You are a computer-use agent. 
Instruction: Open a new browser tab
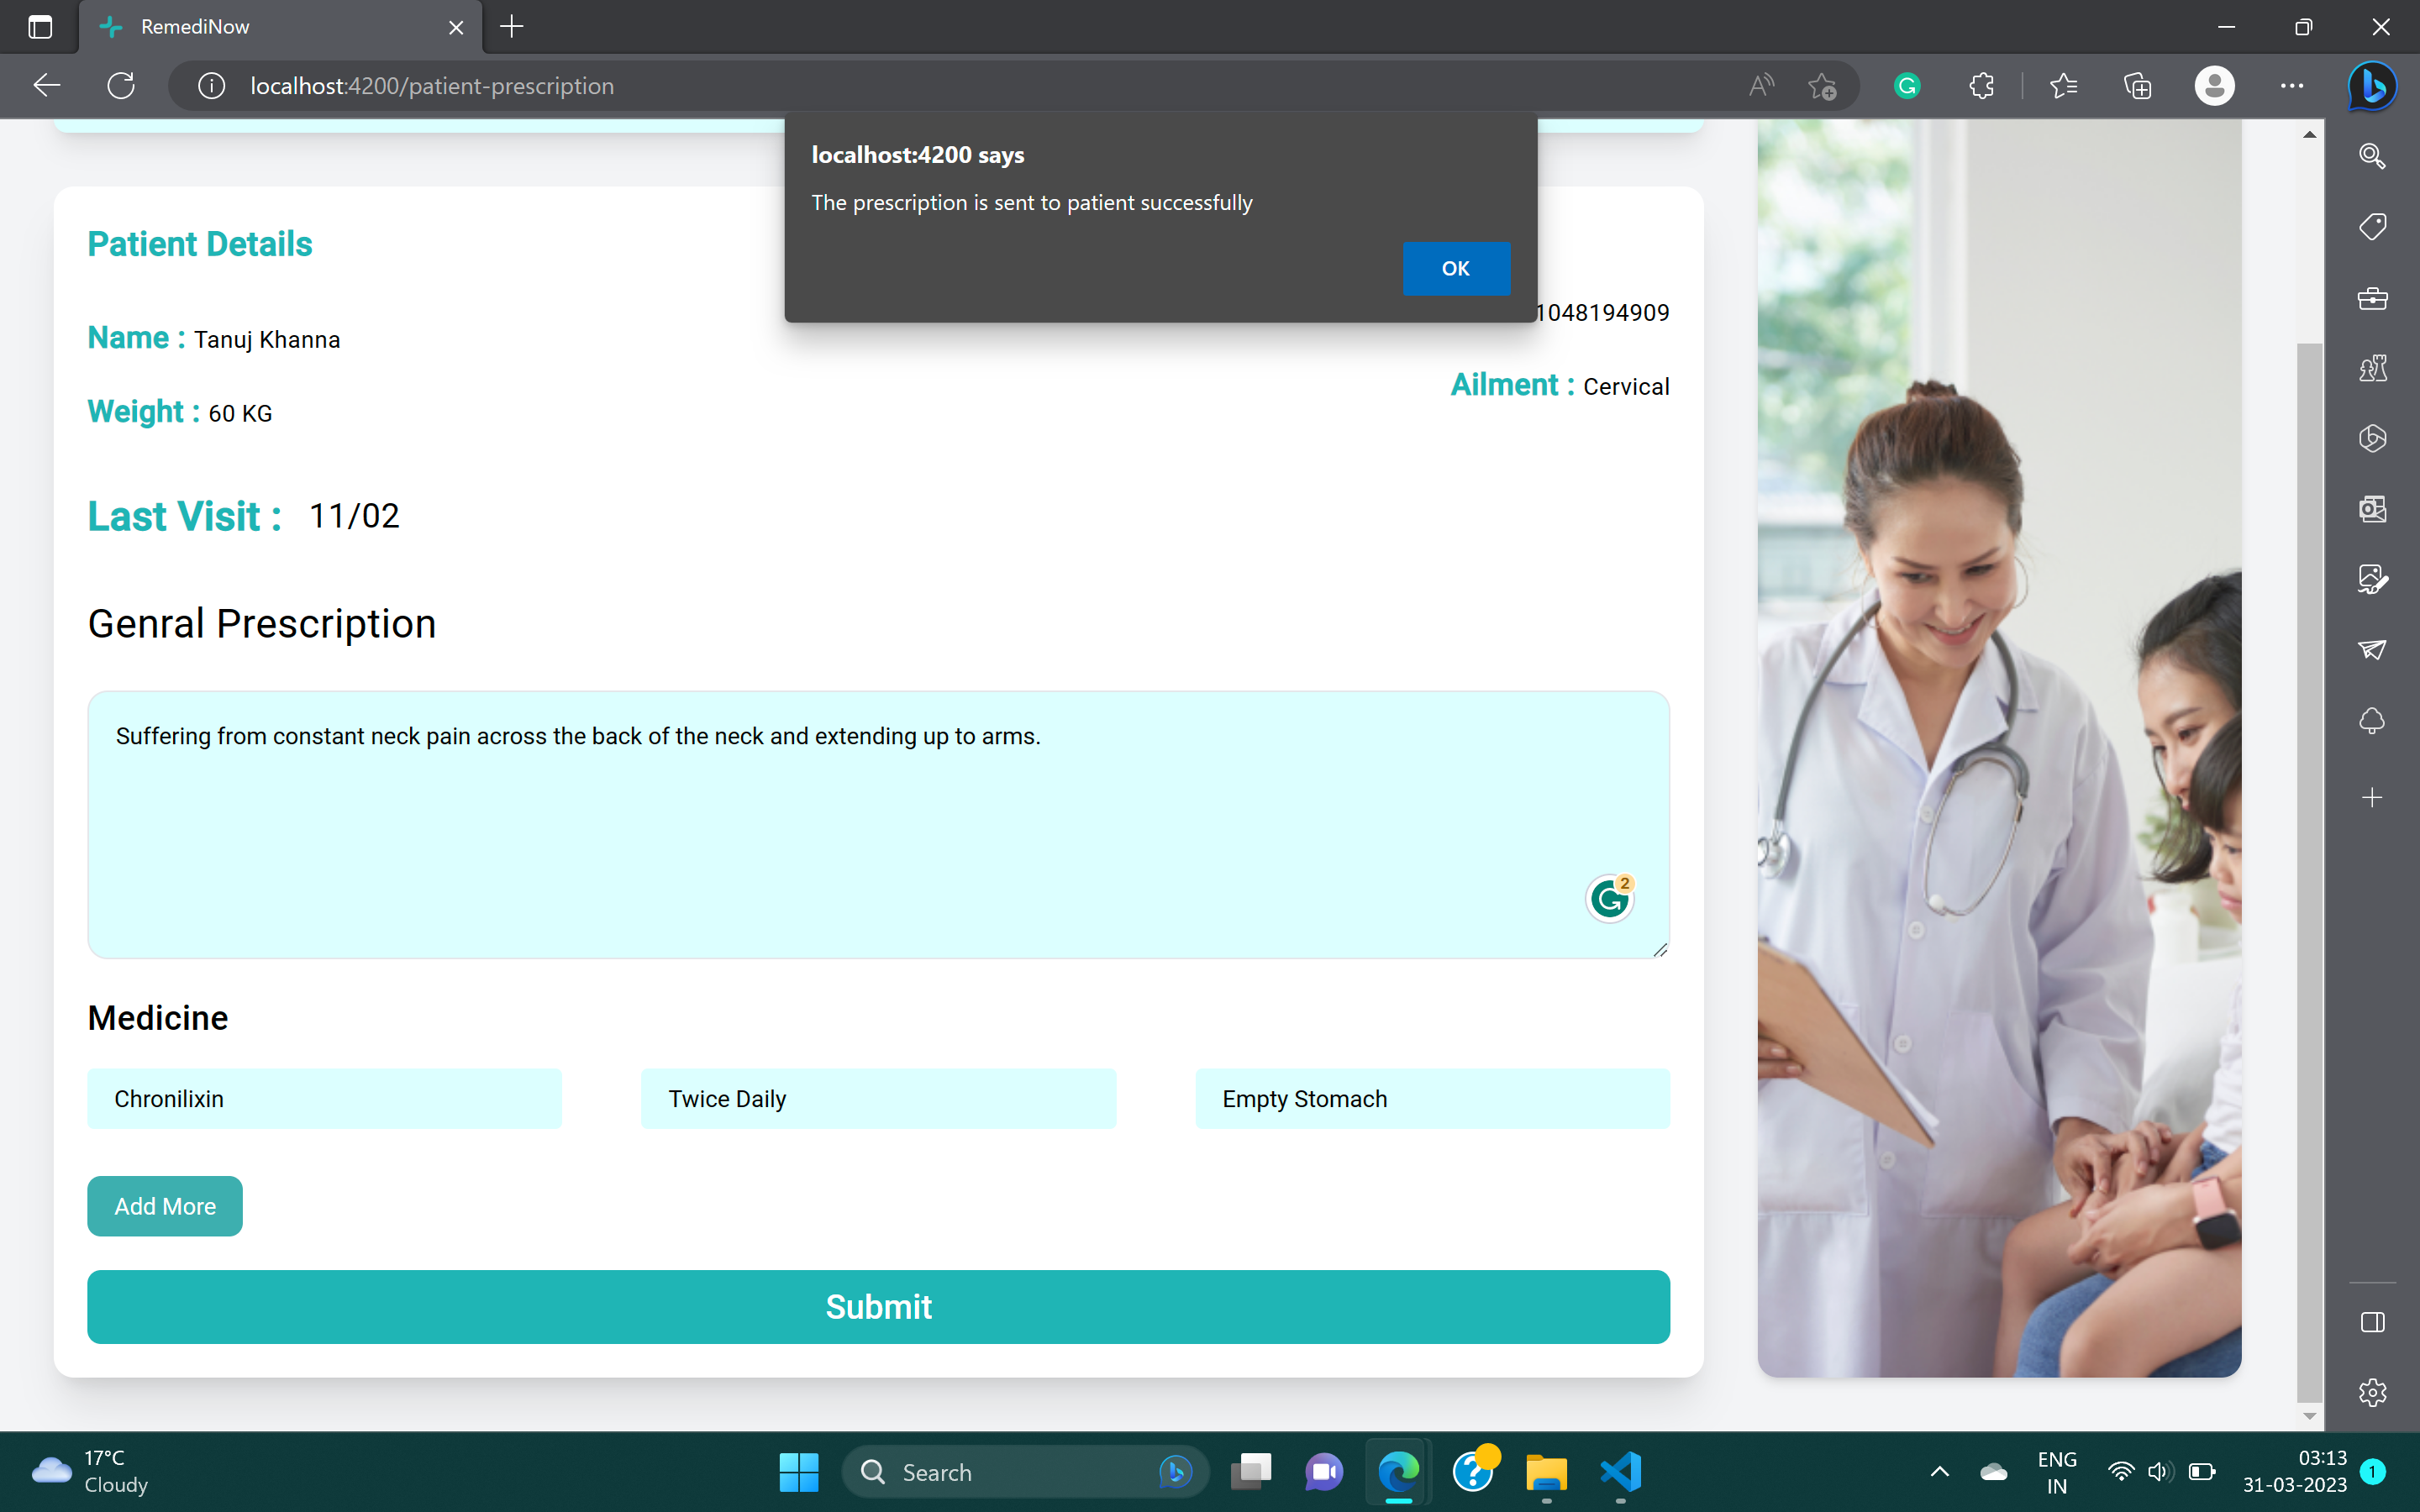coord(511,27)
